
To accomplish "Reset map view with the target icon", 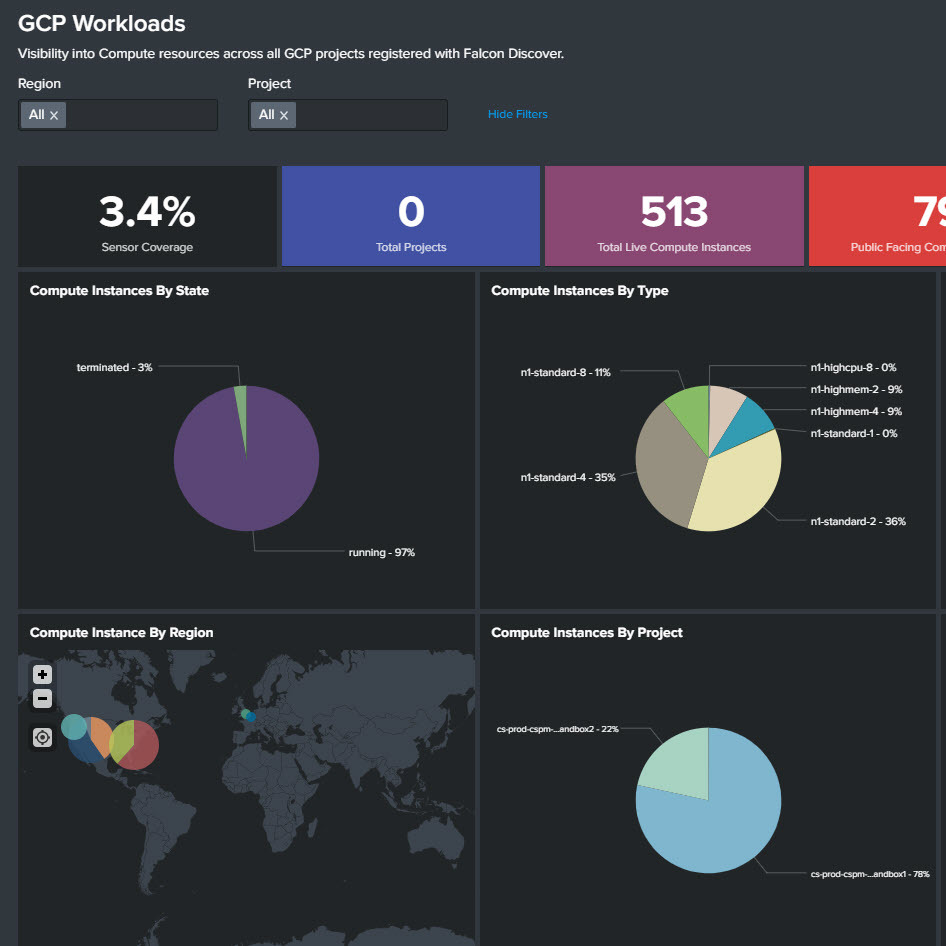I will 43,737.
